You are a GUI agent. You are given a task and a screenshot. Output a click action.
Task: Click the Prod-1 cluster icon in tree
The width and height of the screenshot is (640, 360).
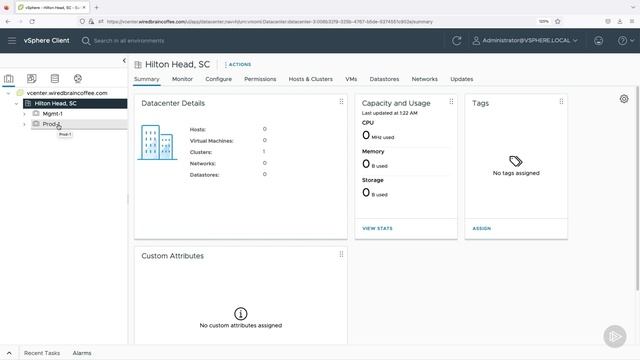36,124
